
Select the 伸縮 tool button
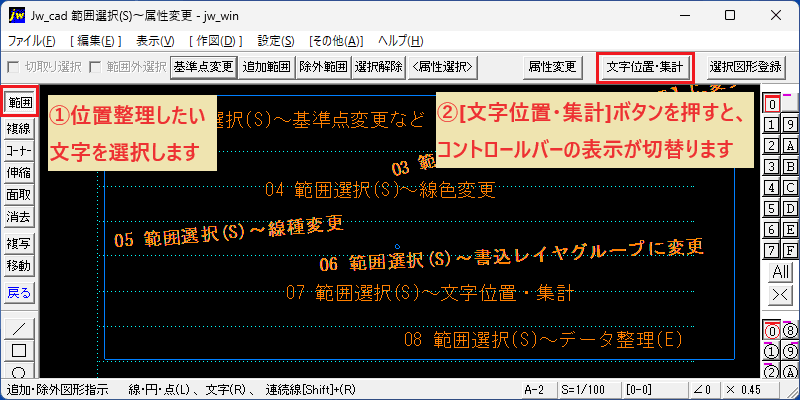click(19, 173)
